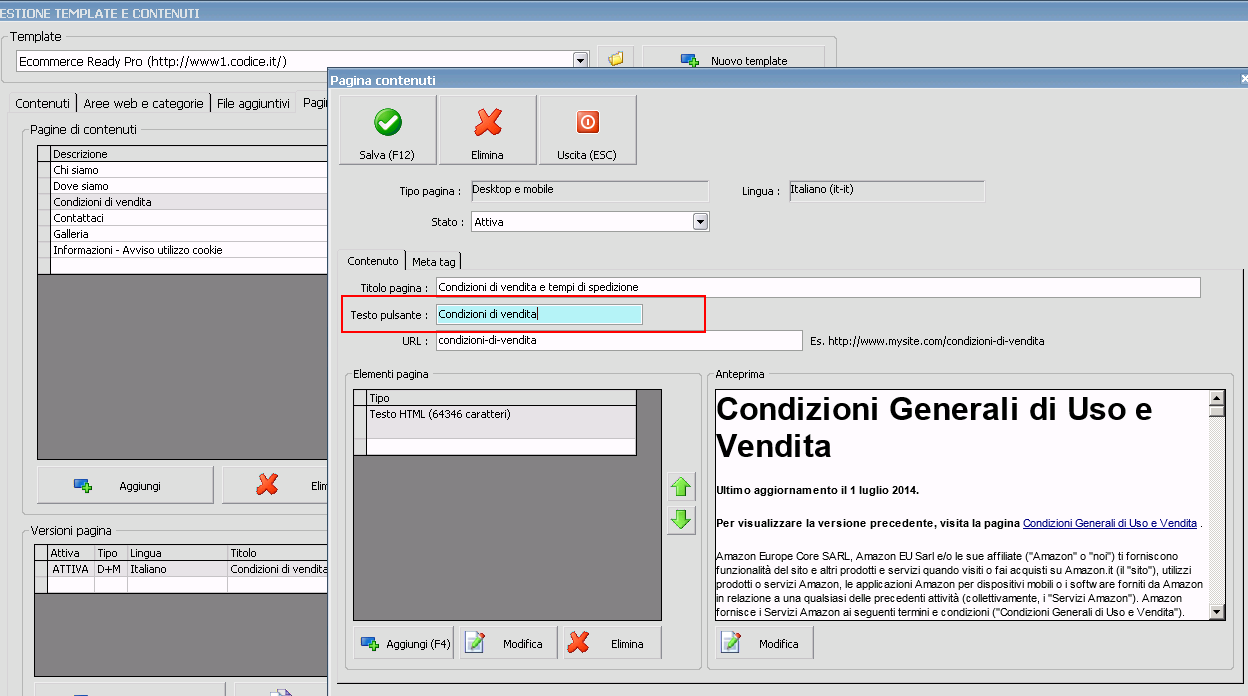
Task: Click the Lingua field Italiano (it-it)
Action: [x=885, y=190]
